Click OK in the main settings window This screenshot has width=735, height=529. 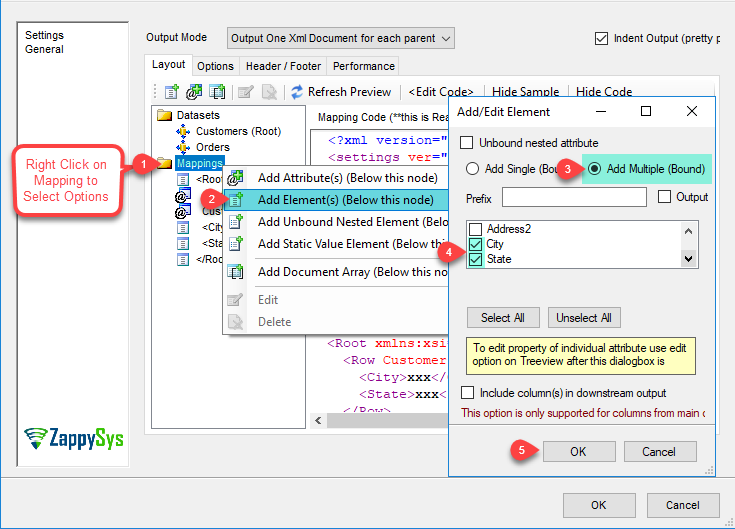click(x=599, y=505)
